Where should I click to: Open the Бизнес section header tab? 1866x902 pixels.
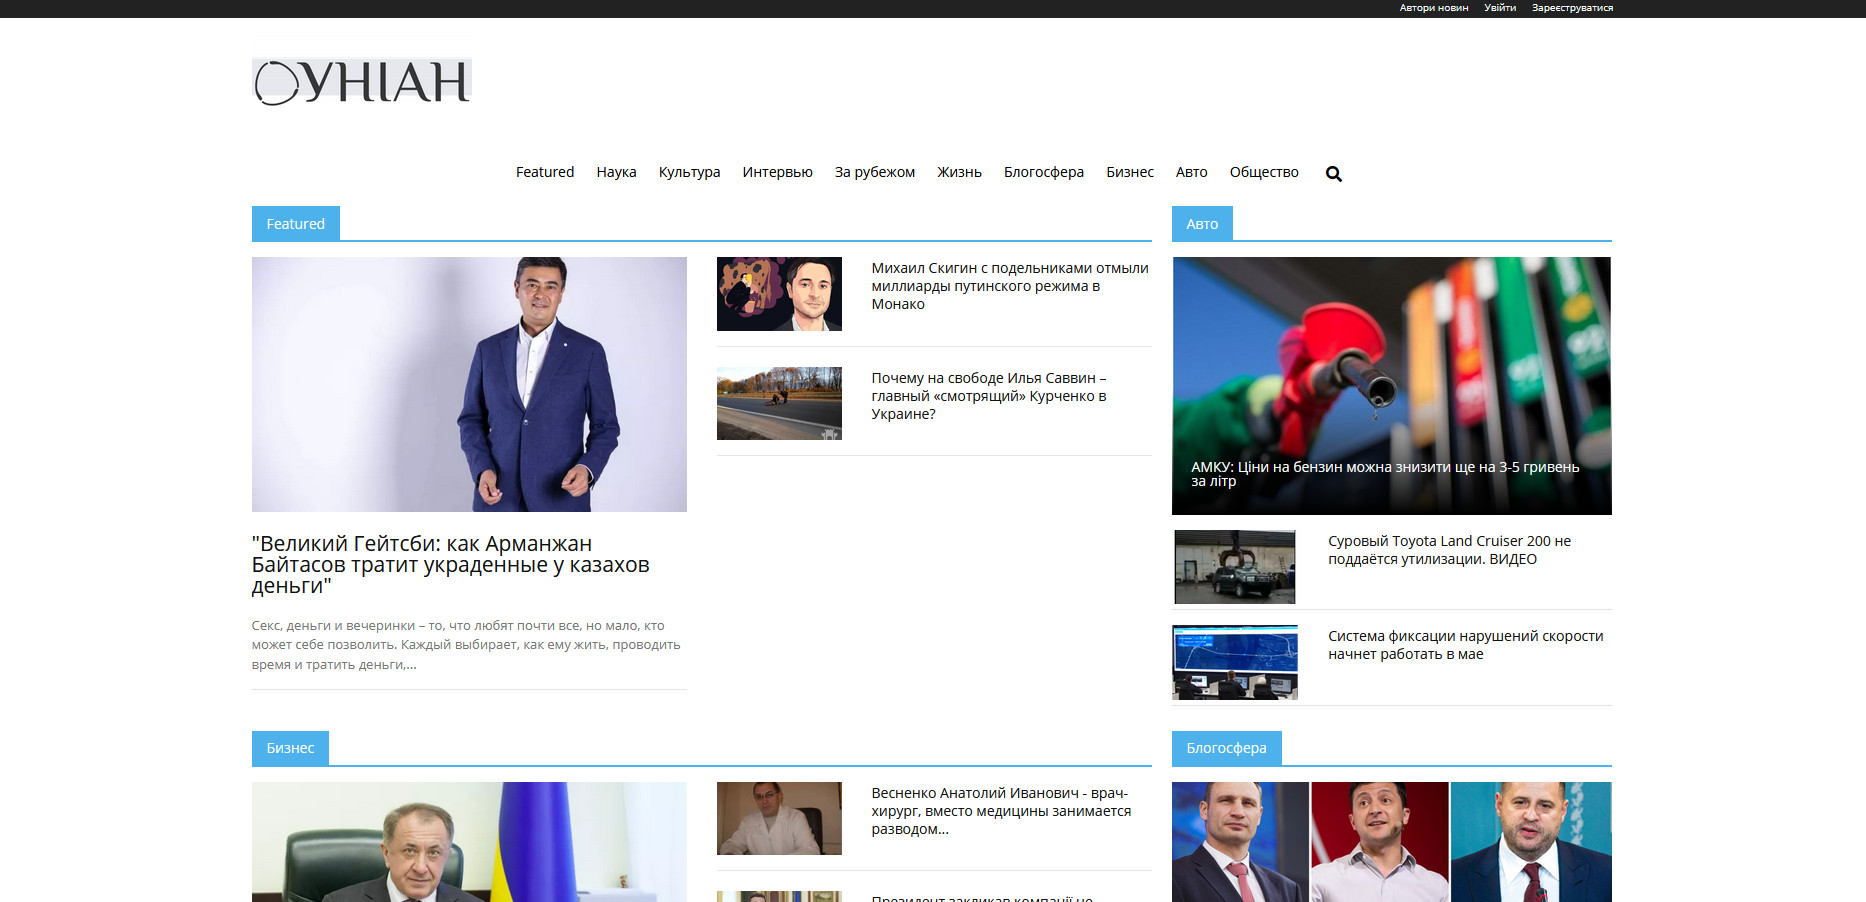[290, 748]
